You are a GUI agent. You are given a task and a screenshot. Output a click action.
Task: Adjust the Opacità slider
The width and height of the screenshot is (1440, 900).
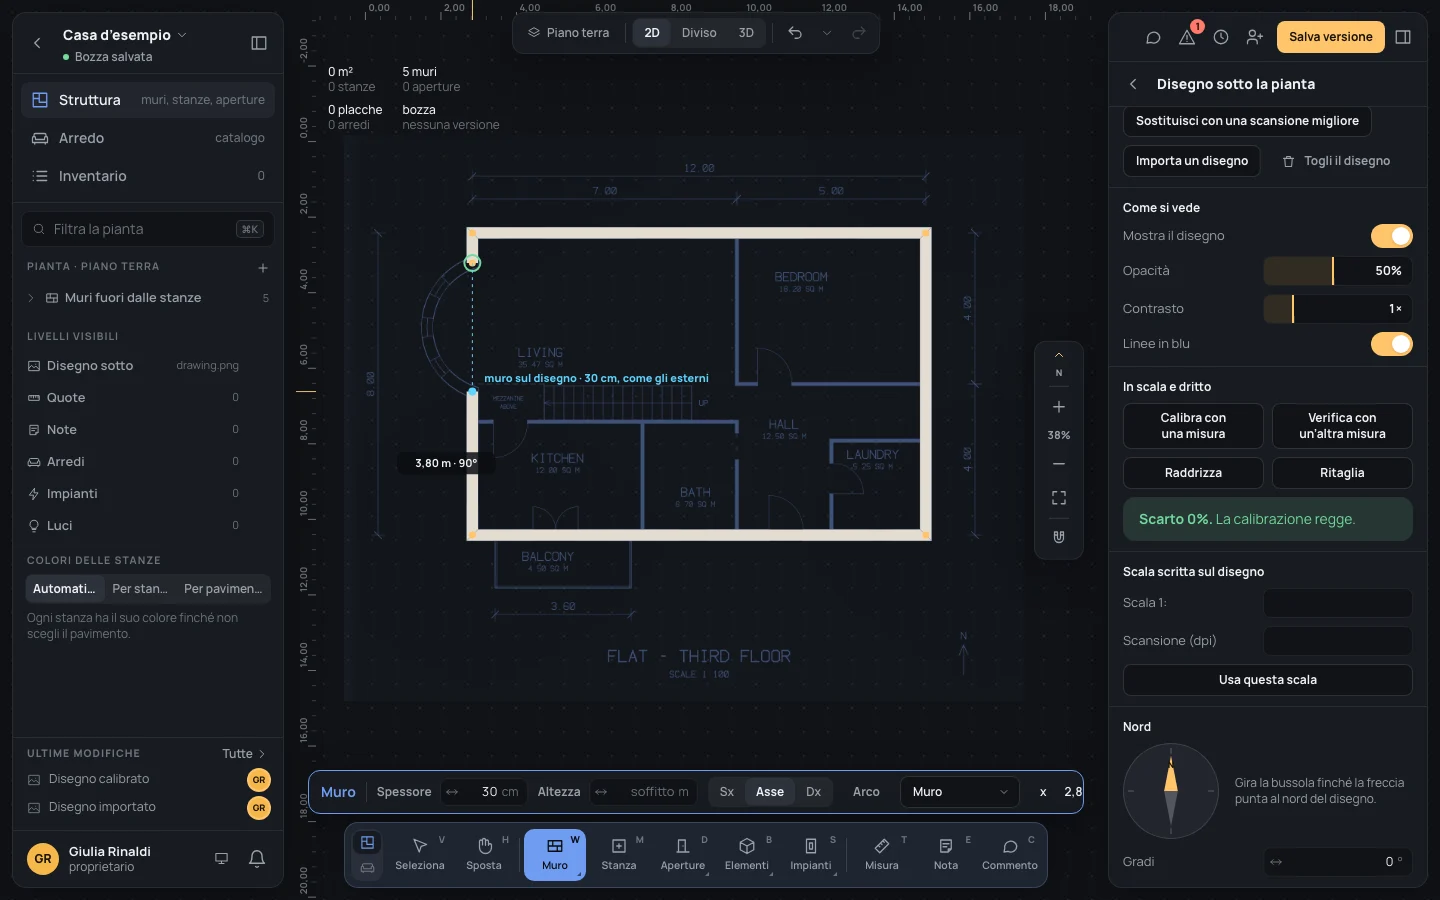click(x=1338, y=271)
